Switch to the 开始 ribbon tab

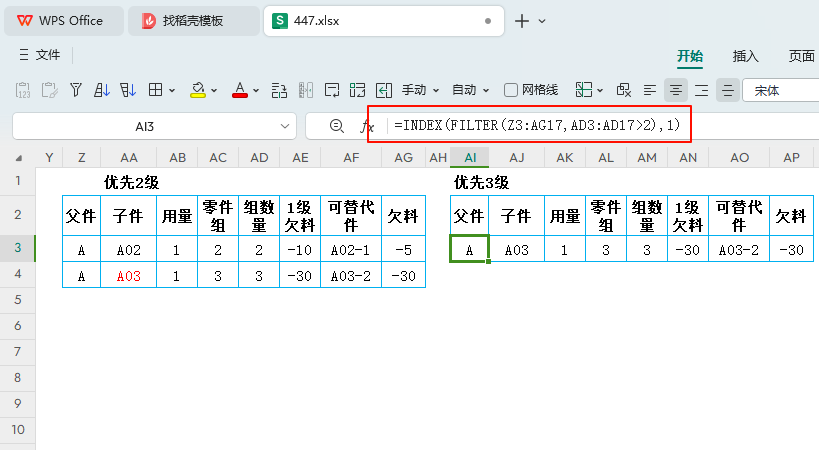[x=690, y=56]
